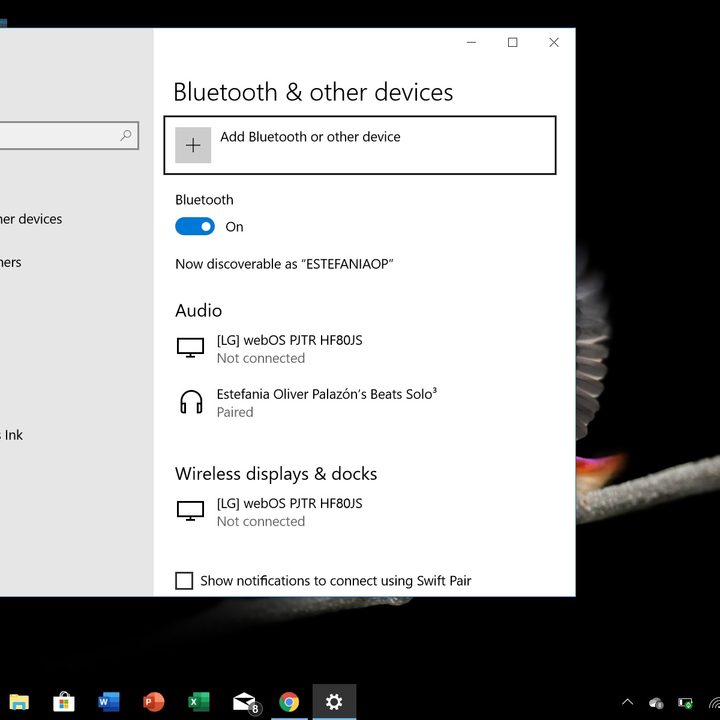Image resolution: width=720 pixels, height=720 pixels.
Task: Launch Excel from the taskbar
Action: click(198, 702)
